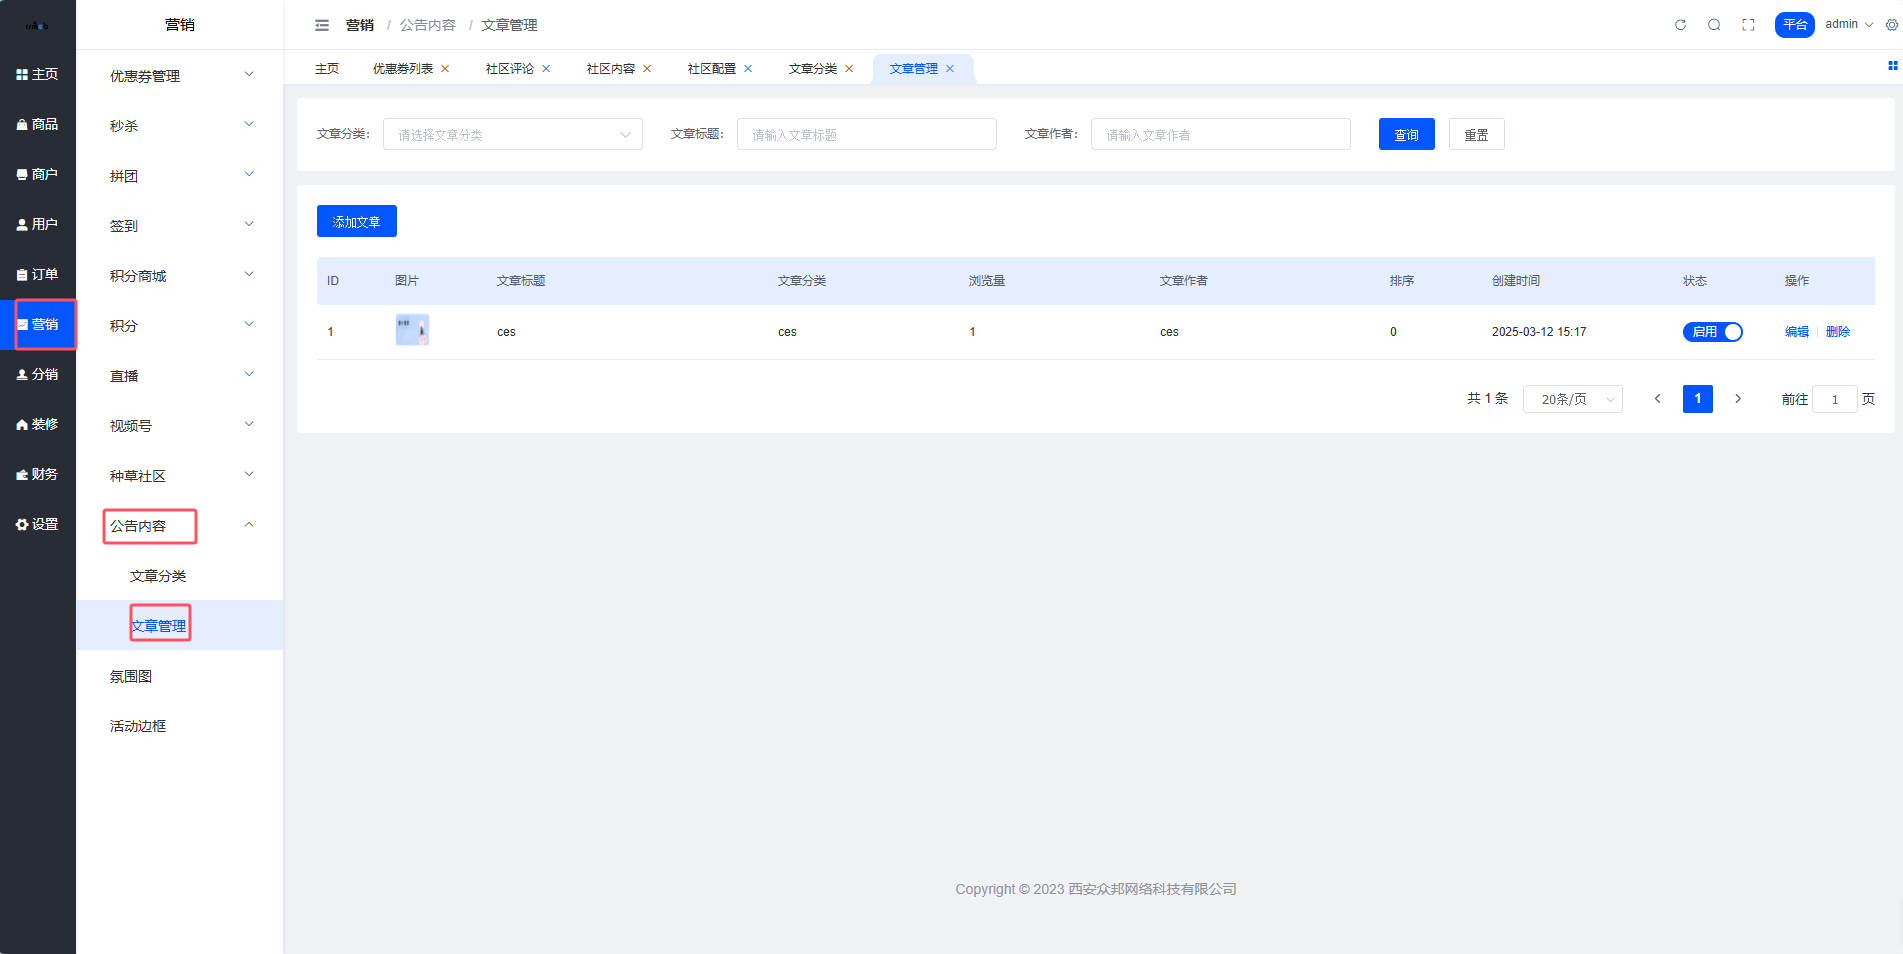Open the 商品 sidebar icon

pos(37,124)
